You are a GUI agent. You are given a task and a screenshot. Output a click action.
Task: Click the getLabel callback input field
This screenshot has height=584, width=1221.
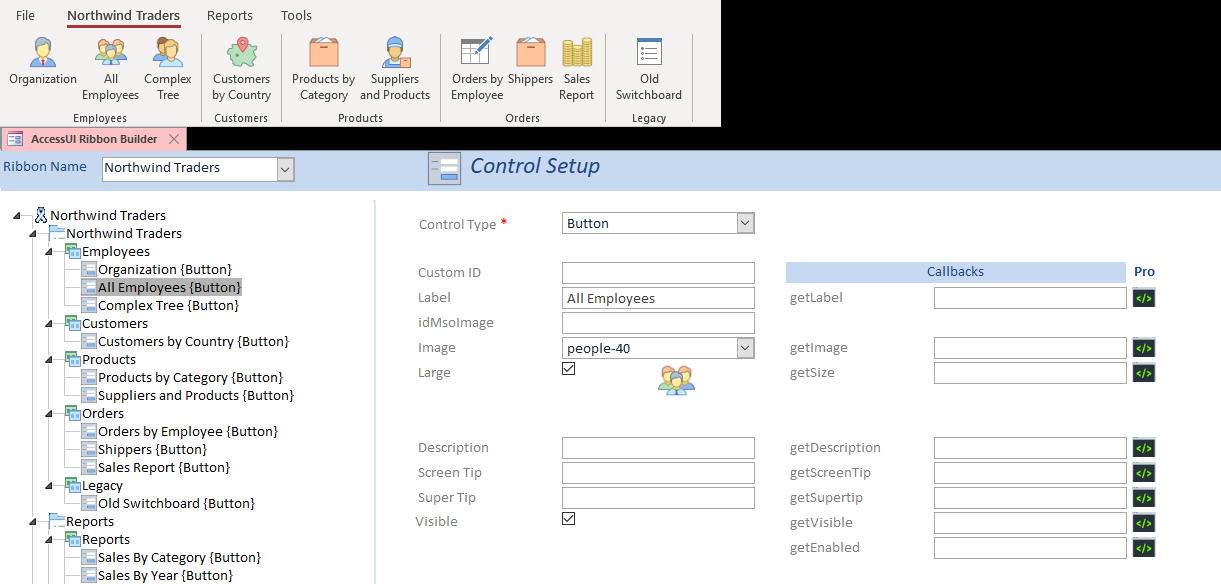coord(1030,298)
